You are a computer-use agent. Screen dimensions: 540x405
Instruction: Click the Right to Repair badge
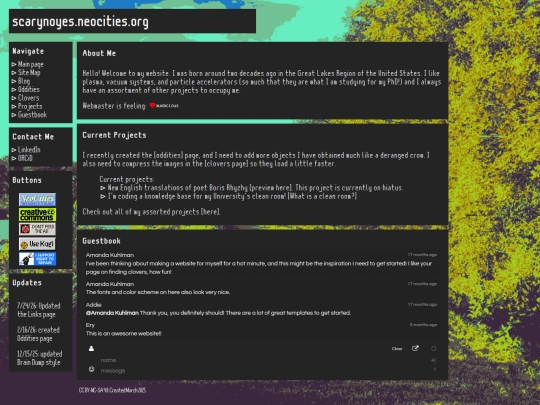38,259
